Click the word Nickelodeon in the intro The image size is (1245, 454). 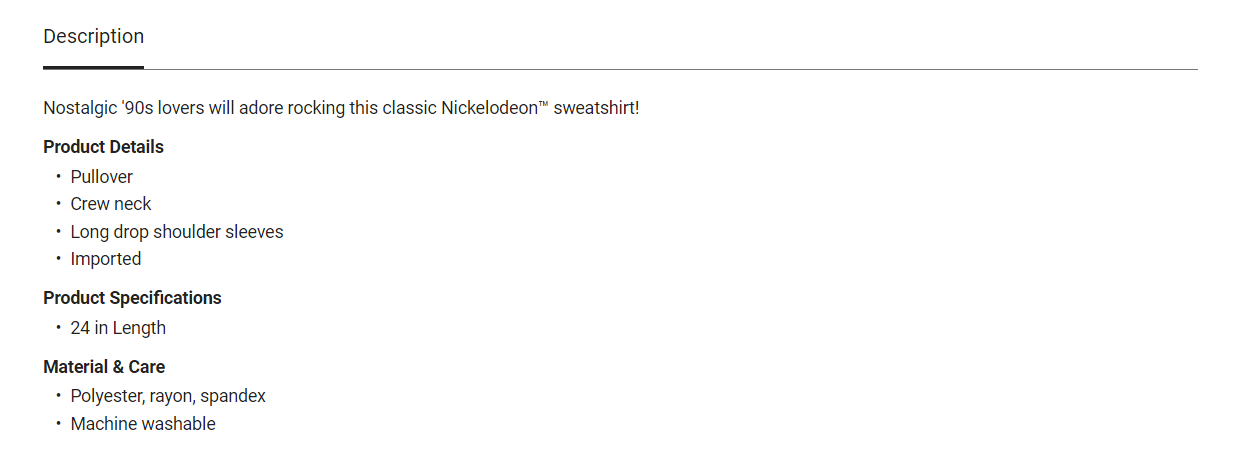coord(489,108)
